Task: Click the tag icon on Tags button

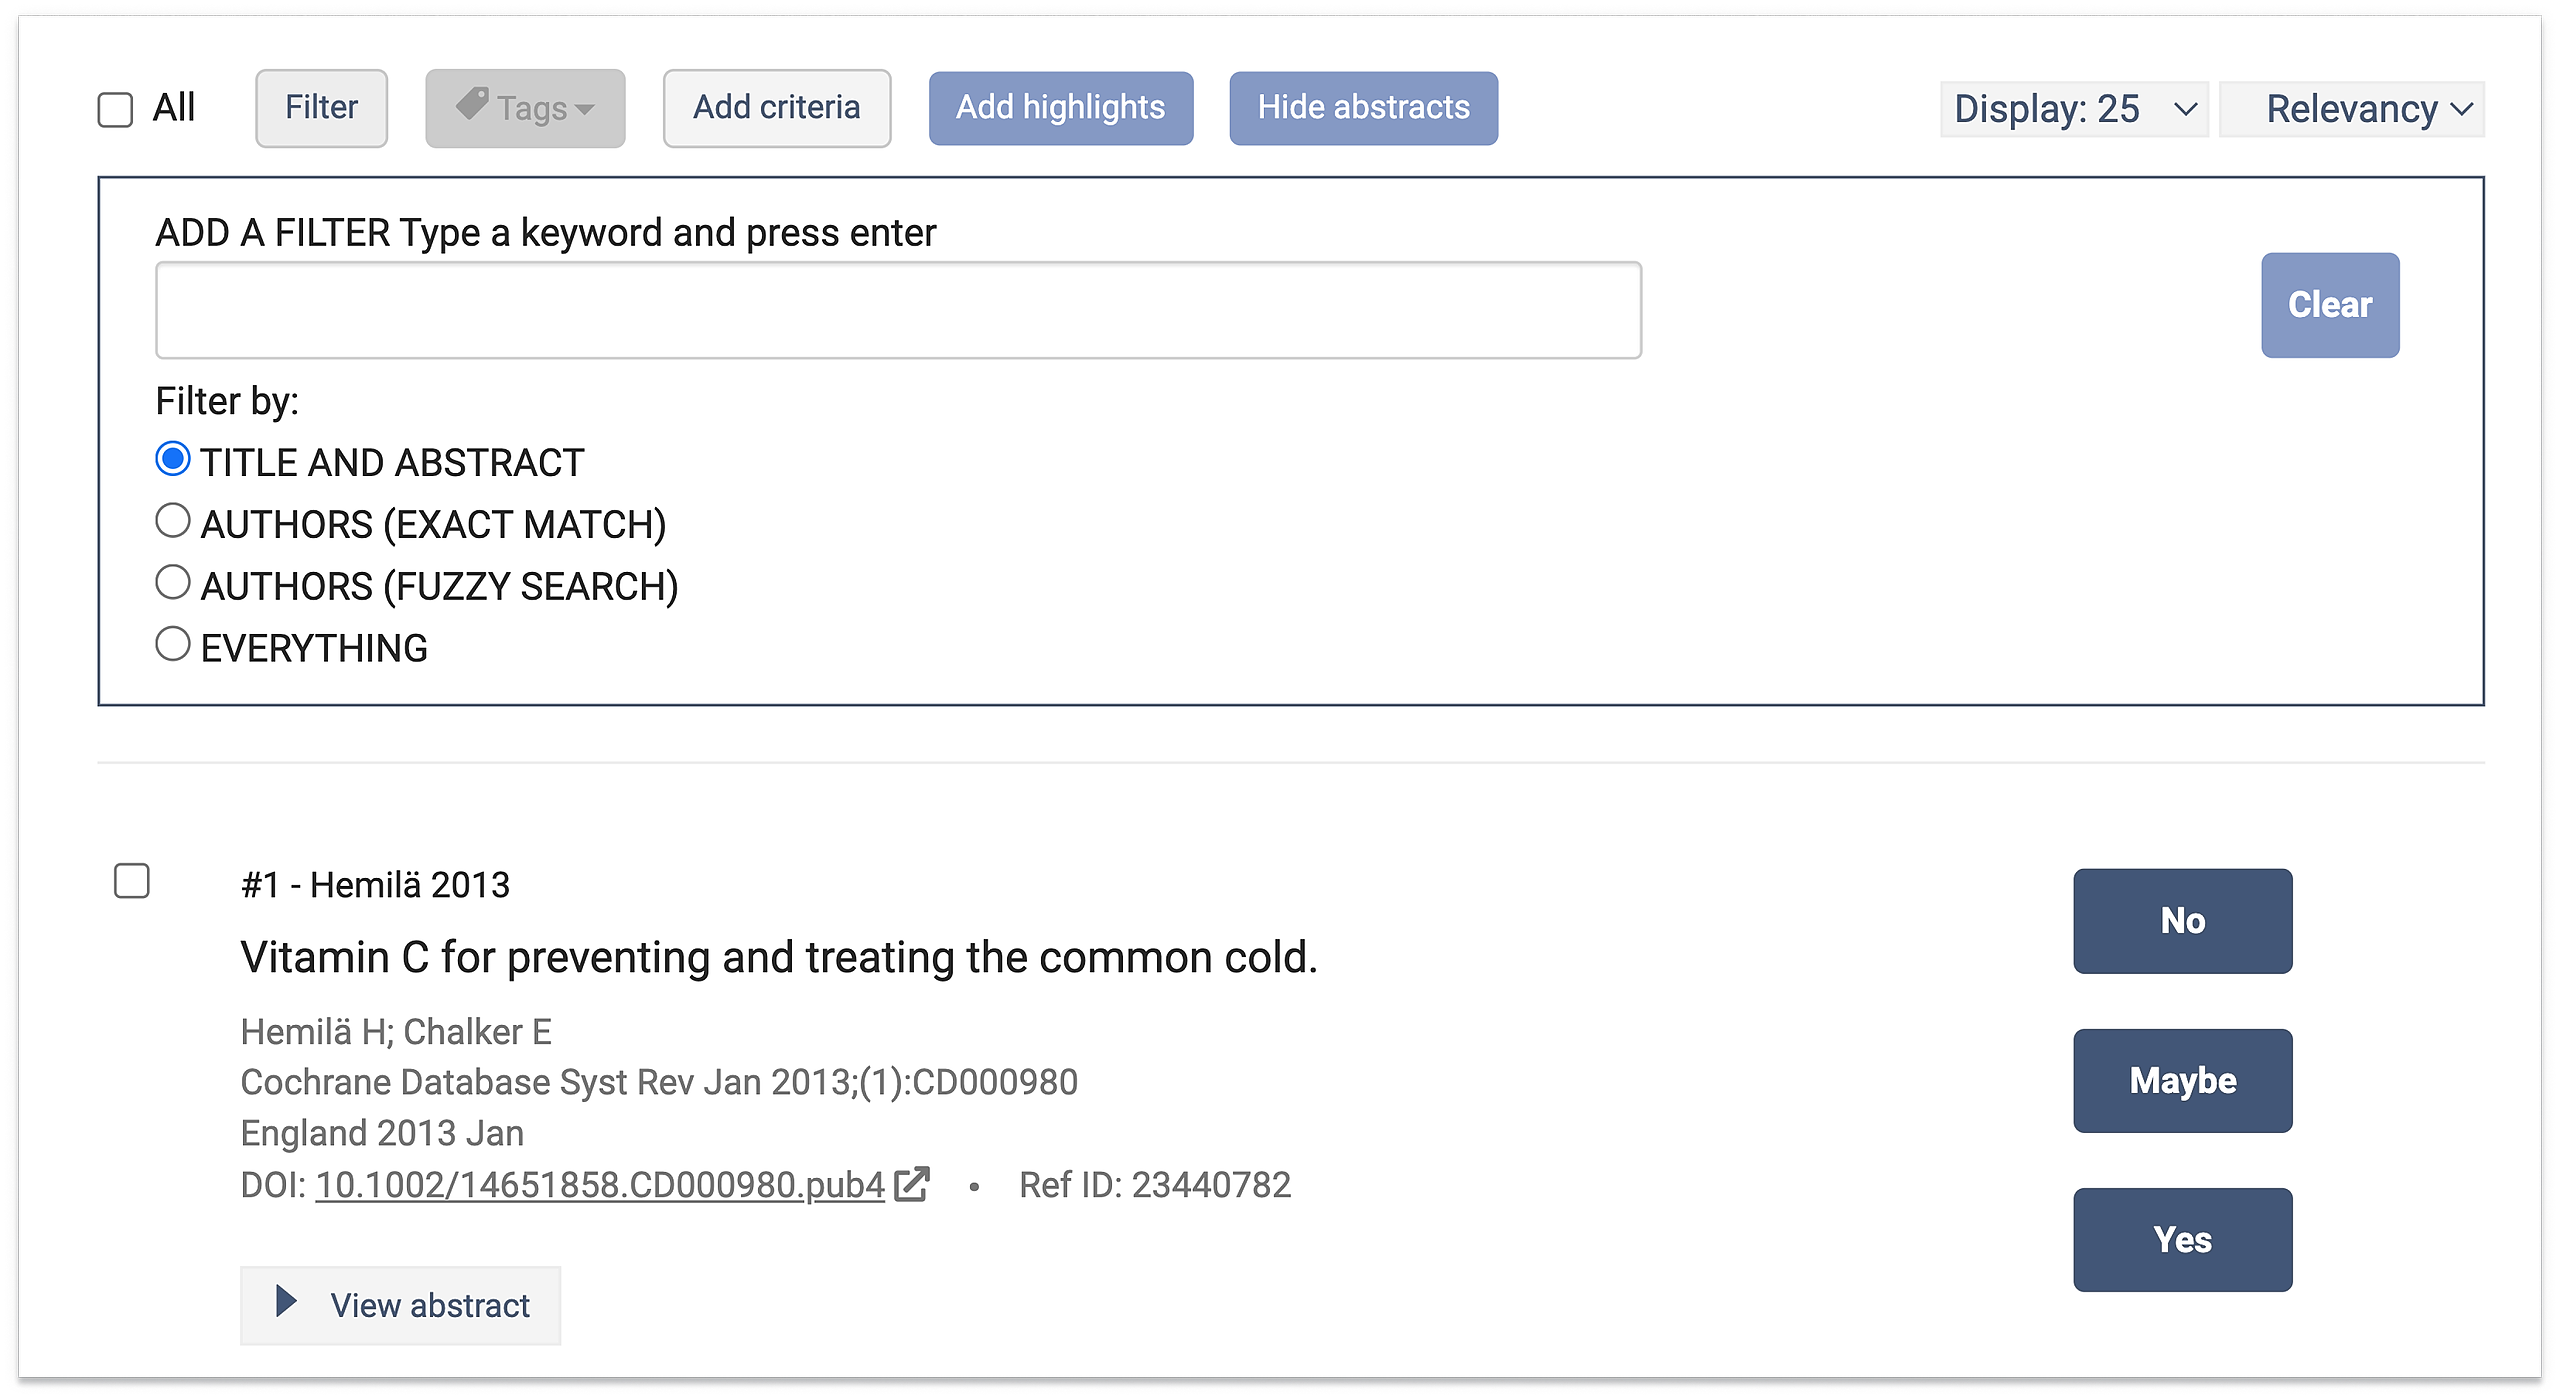Action: tap(472, 104)
